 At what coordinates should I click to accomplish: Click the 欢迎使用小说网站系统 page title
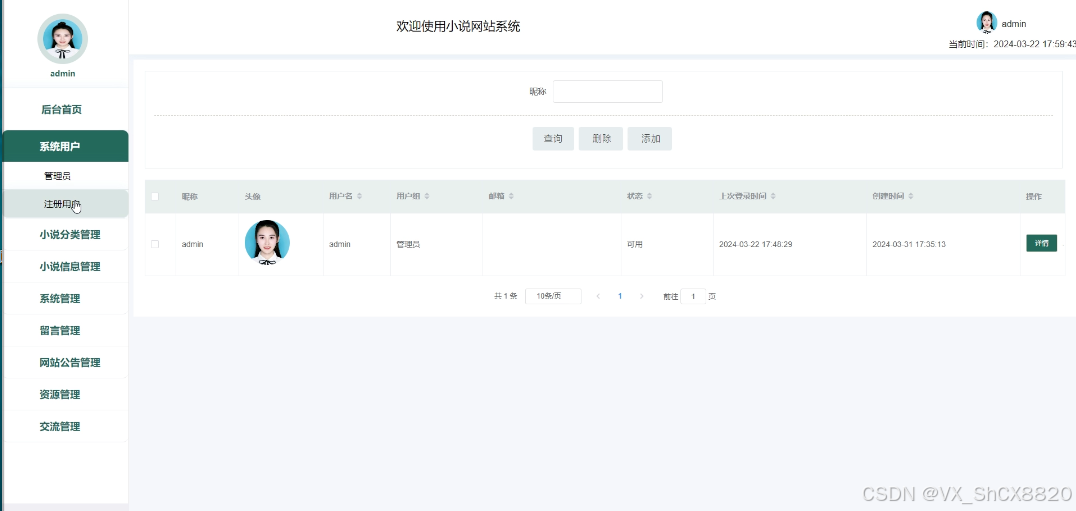[x=458, y=27]
